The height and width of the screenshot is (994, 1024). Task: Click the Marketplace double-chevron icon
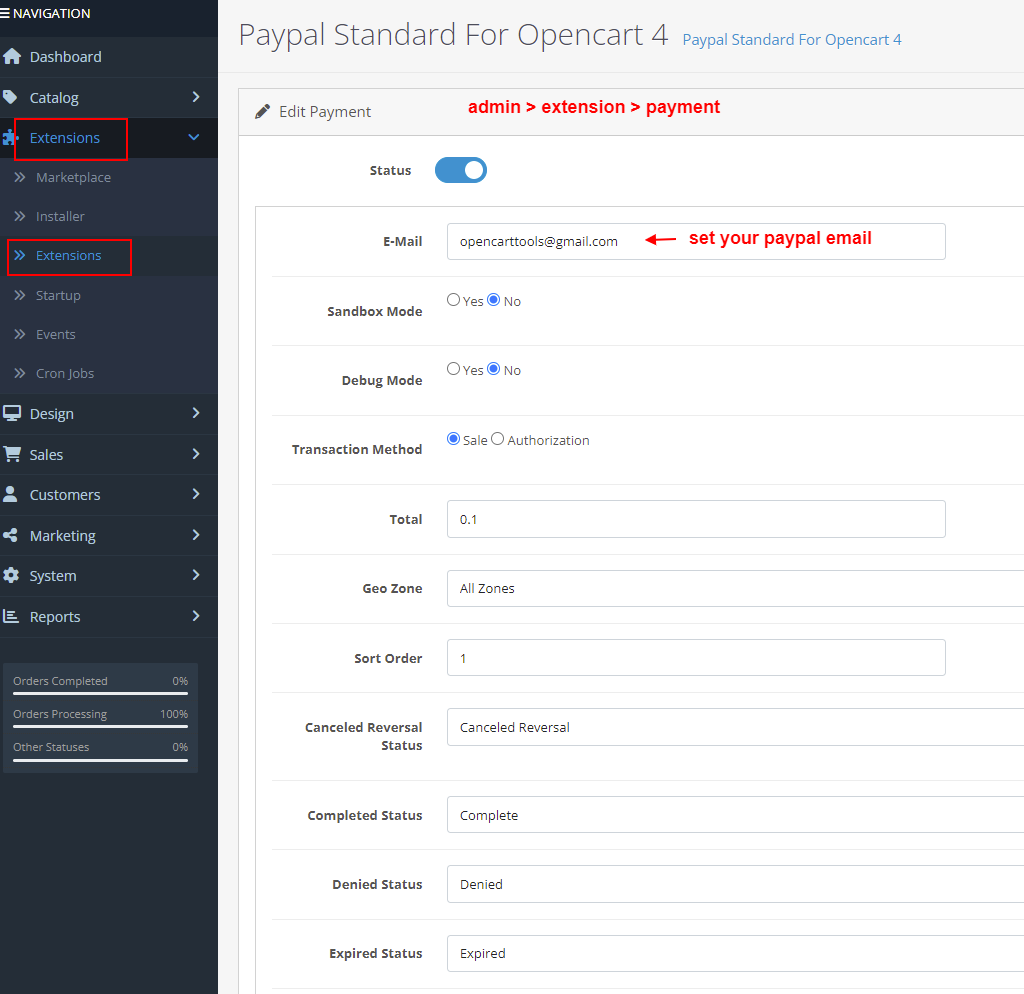(20, 177)
